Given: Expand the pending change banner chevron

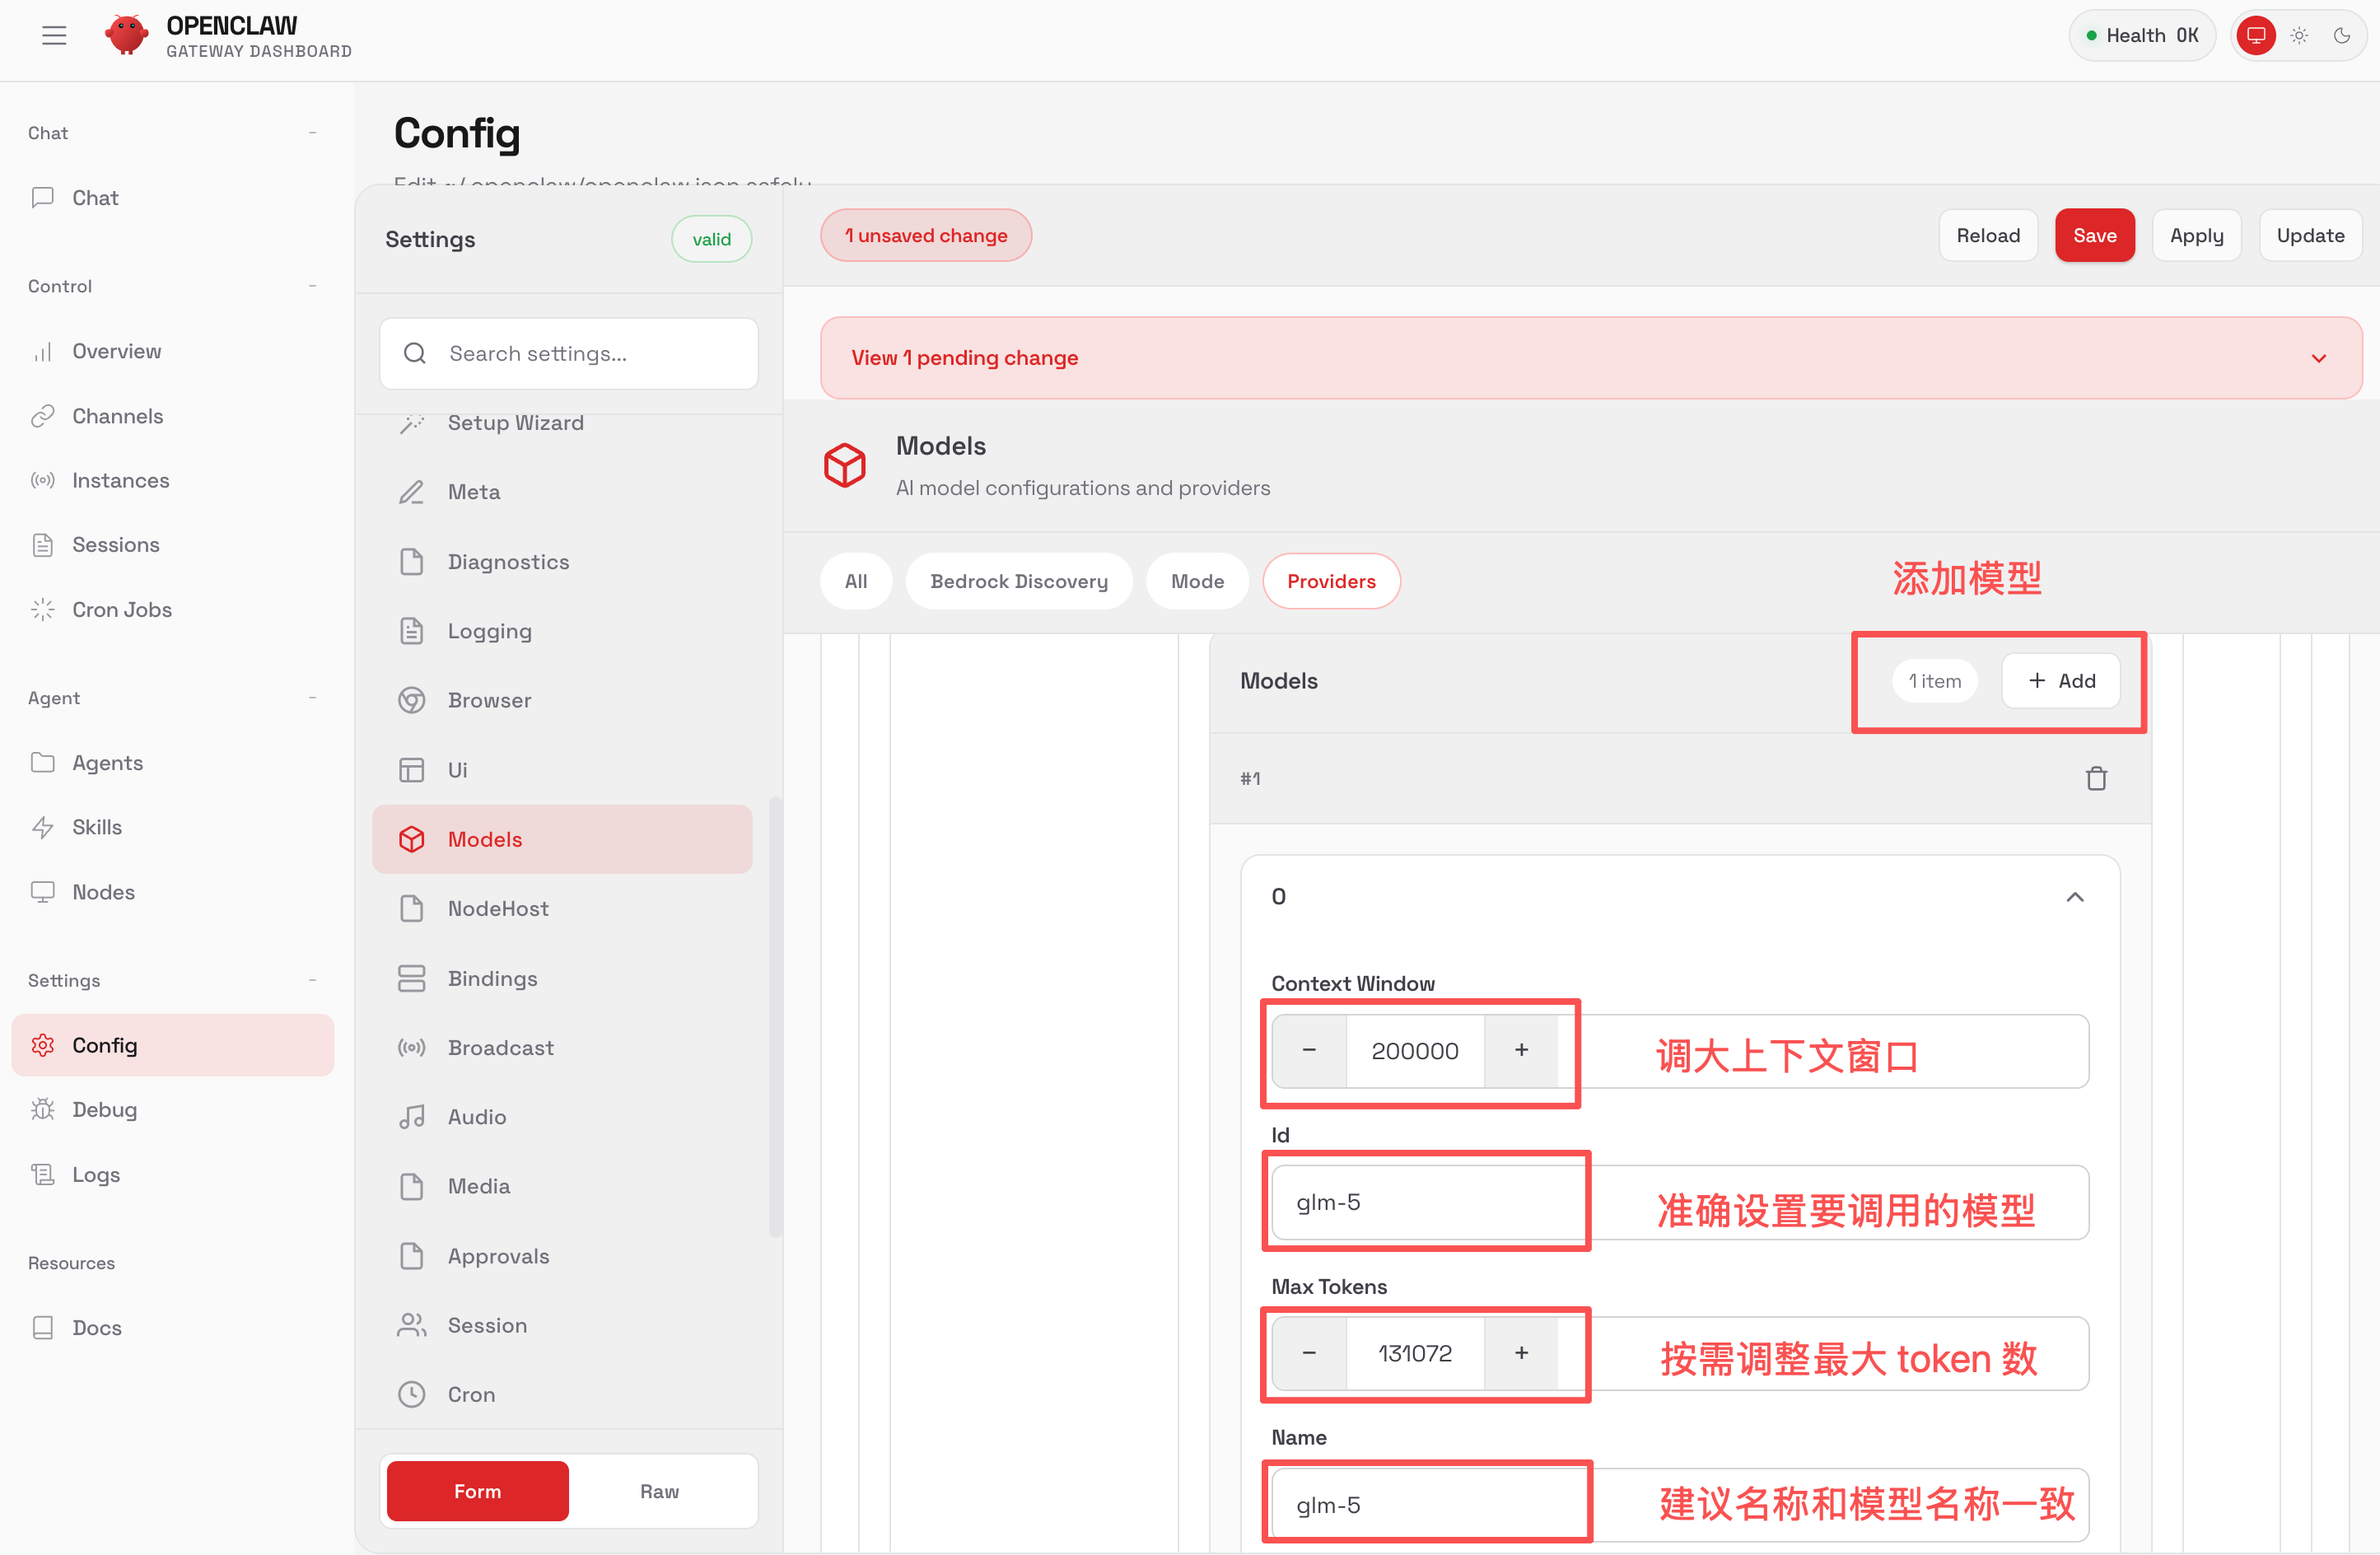Looking at the screenshot, I should 2318,358.
